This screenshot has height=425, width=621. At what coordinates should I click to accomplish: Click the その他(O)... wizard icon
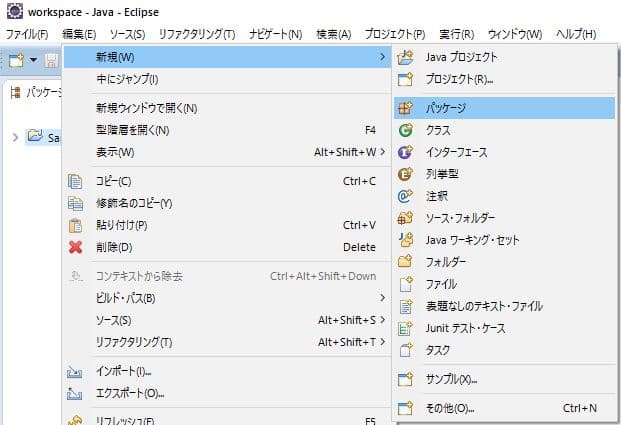point(405,408)
